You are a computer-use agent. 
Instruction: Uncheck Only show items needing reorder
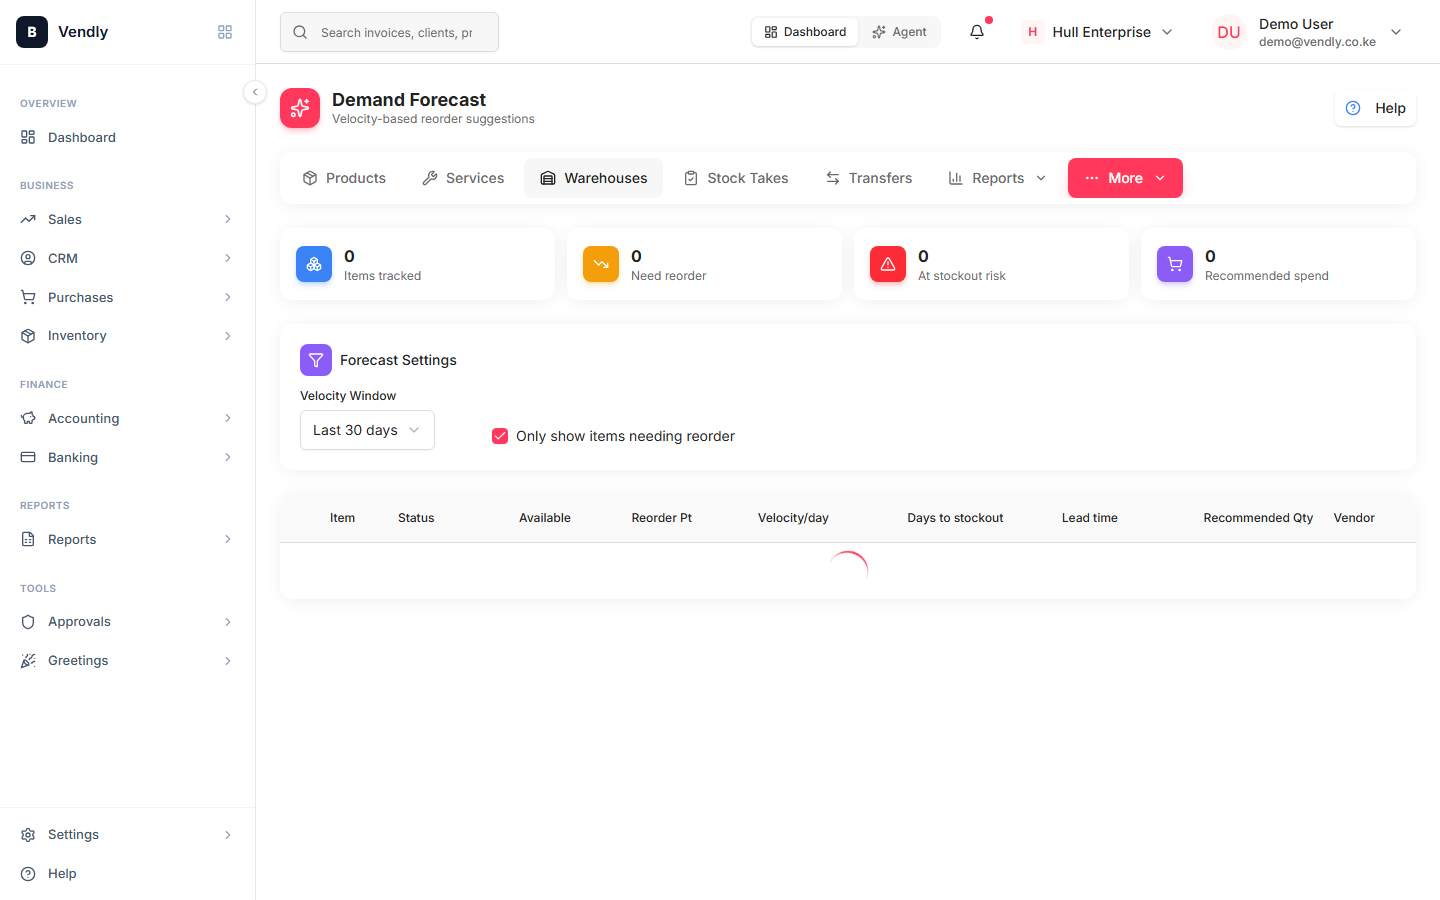click(500, 436)
